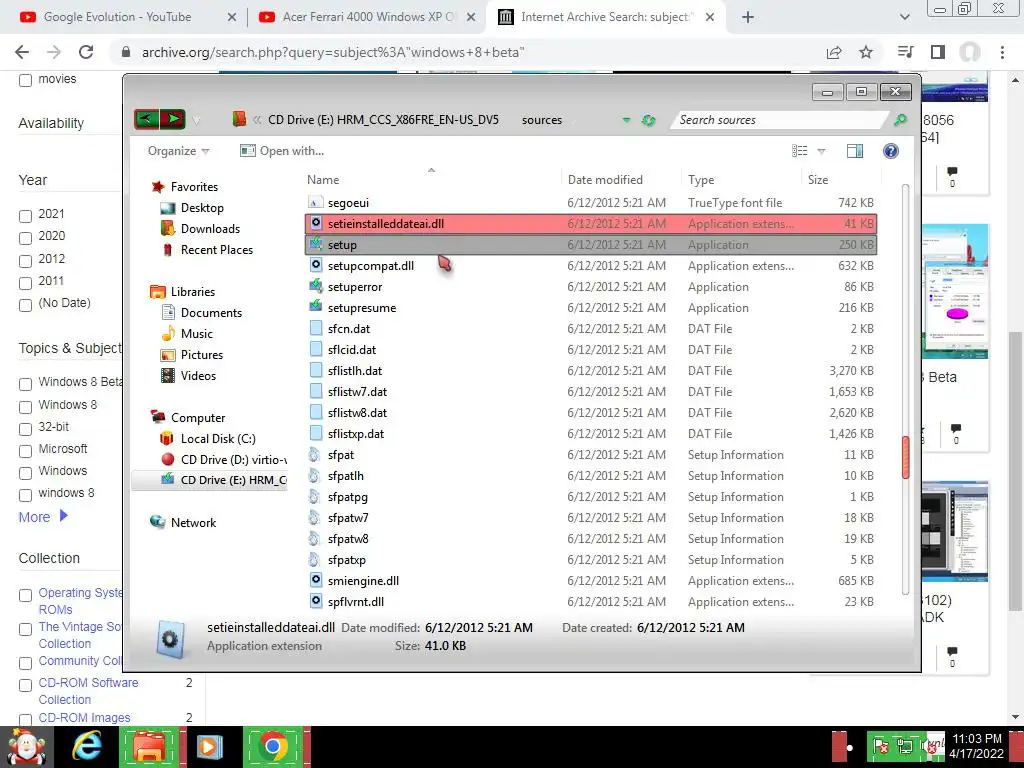Select Network in navigation pane

(193, 522)
